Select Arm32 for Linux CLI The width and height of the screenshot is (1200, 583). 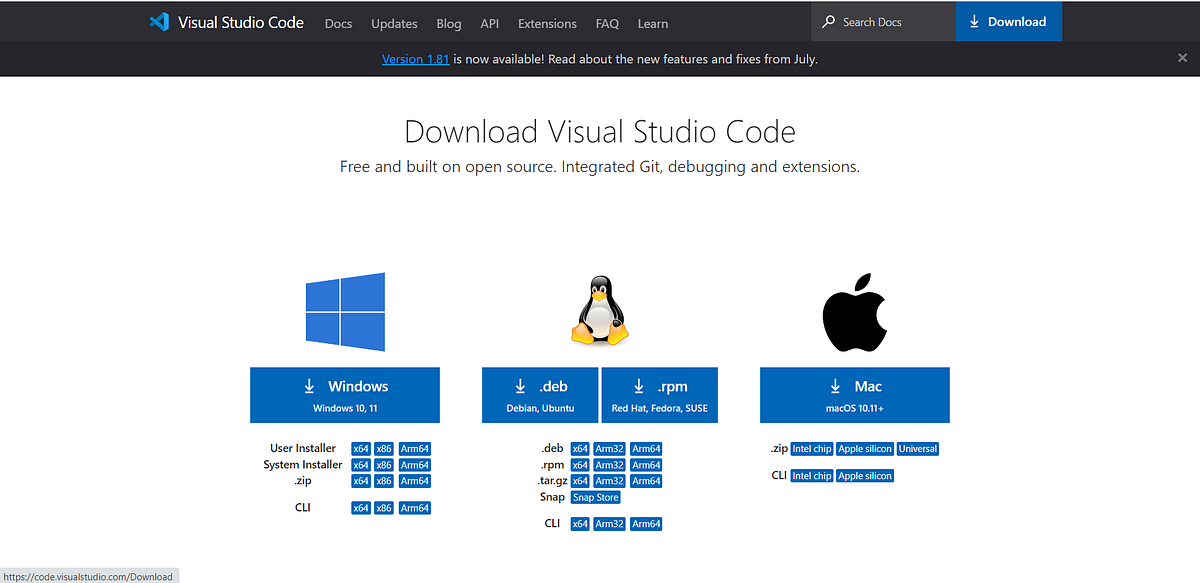(610, 524)
